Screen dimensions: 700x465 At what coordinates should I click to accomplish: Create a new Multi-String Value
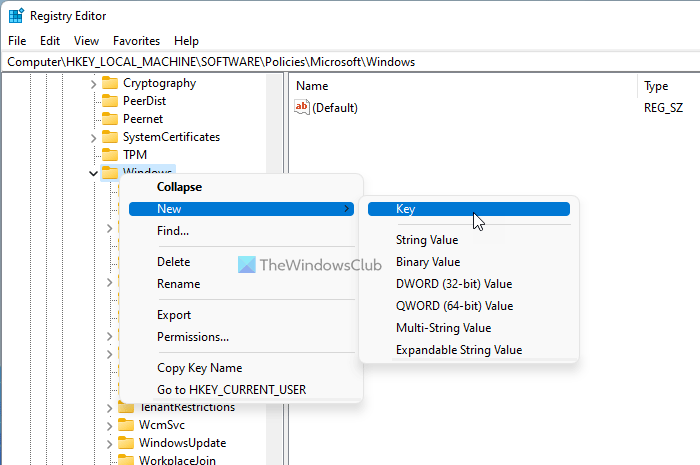tap(469, 328)
